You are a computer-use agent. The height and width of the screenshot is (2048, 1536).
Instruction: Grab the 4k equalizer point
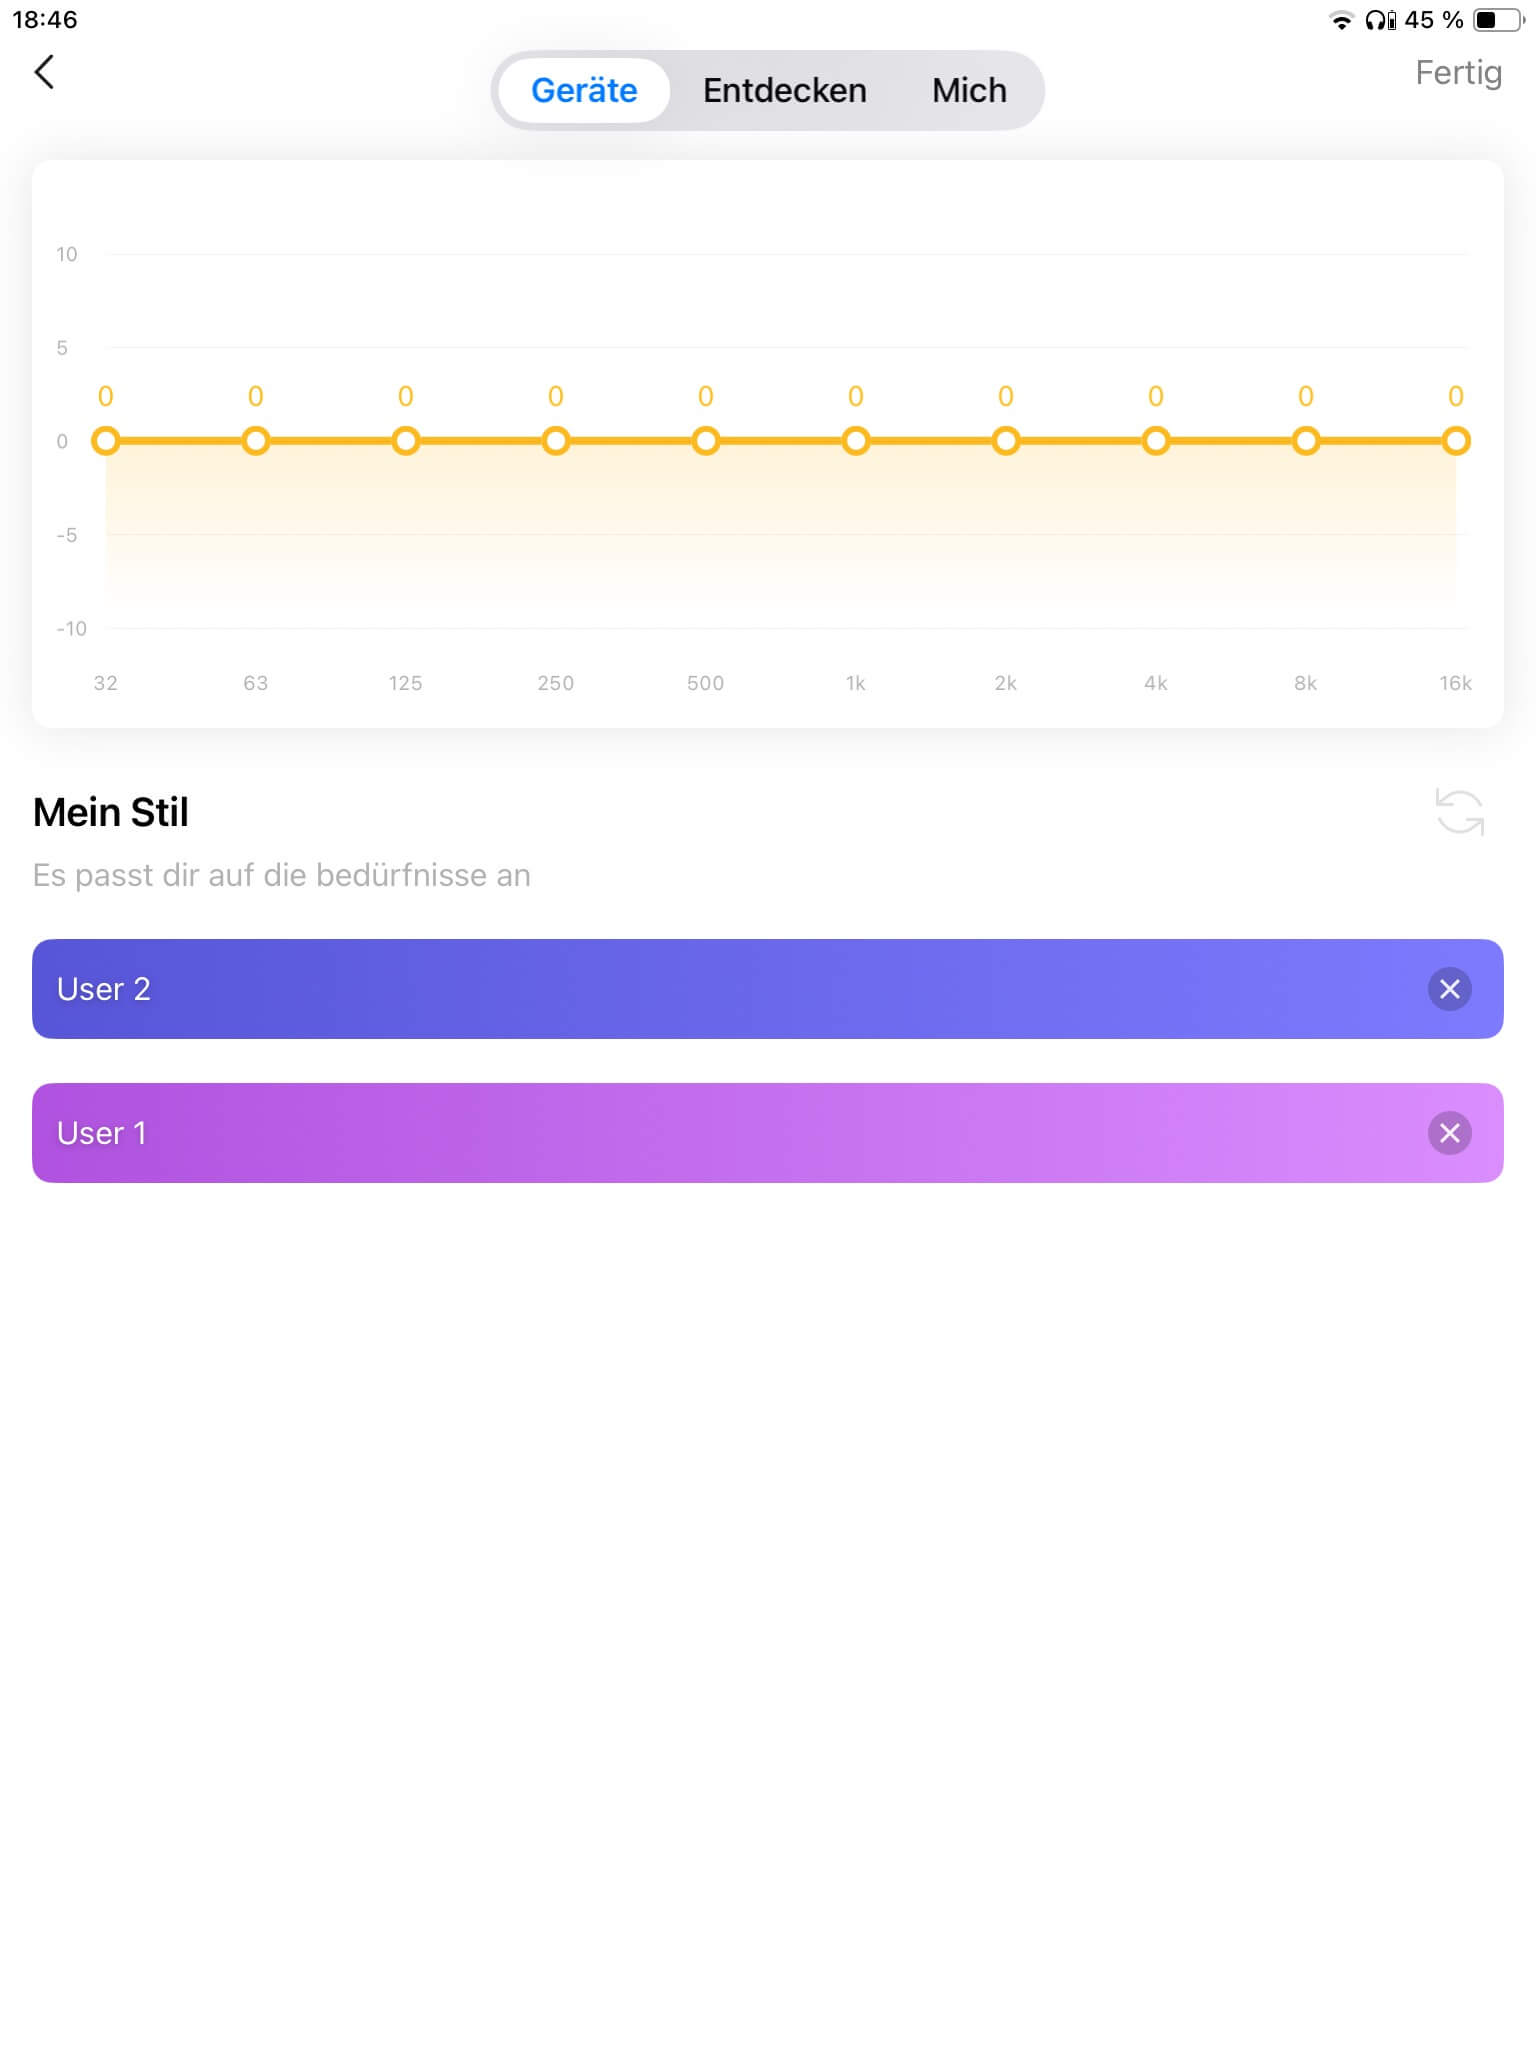point(1156,441)
